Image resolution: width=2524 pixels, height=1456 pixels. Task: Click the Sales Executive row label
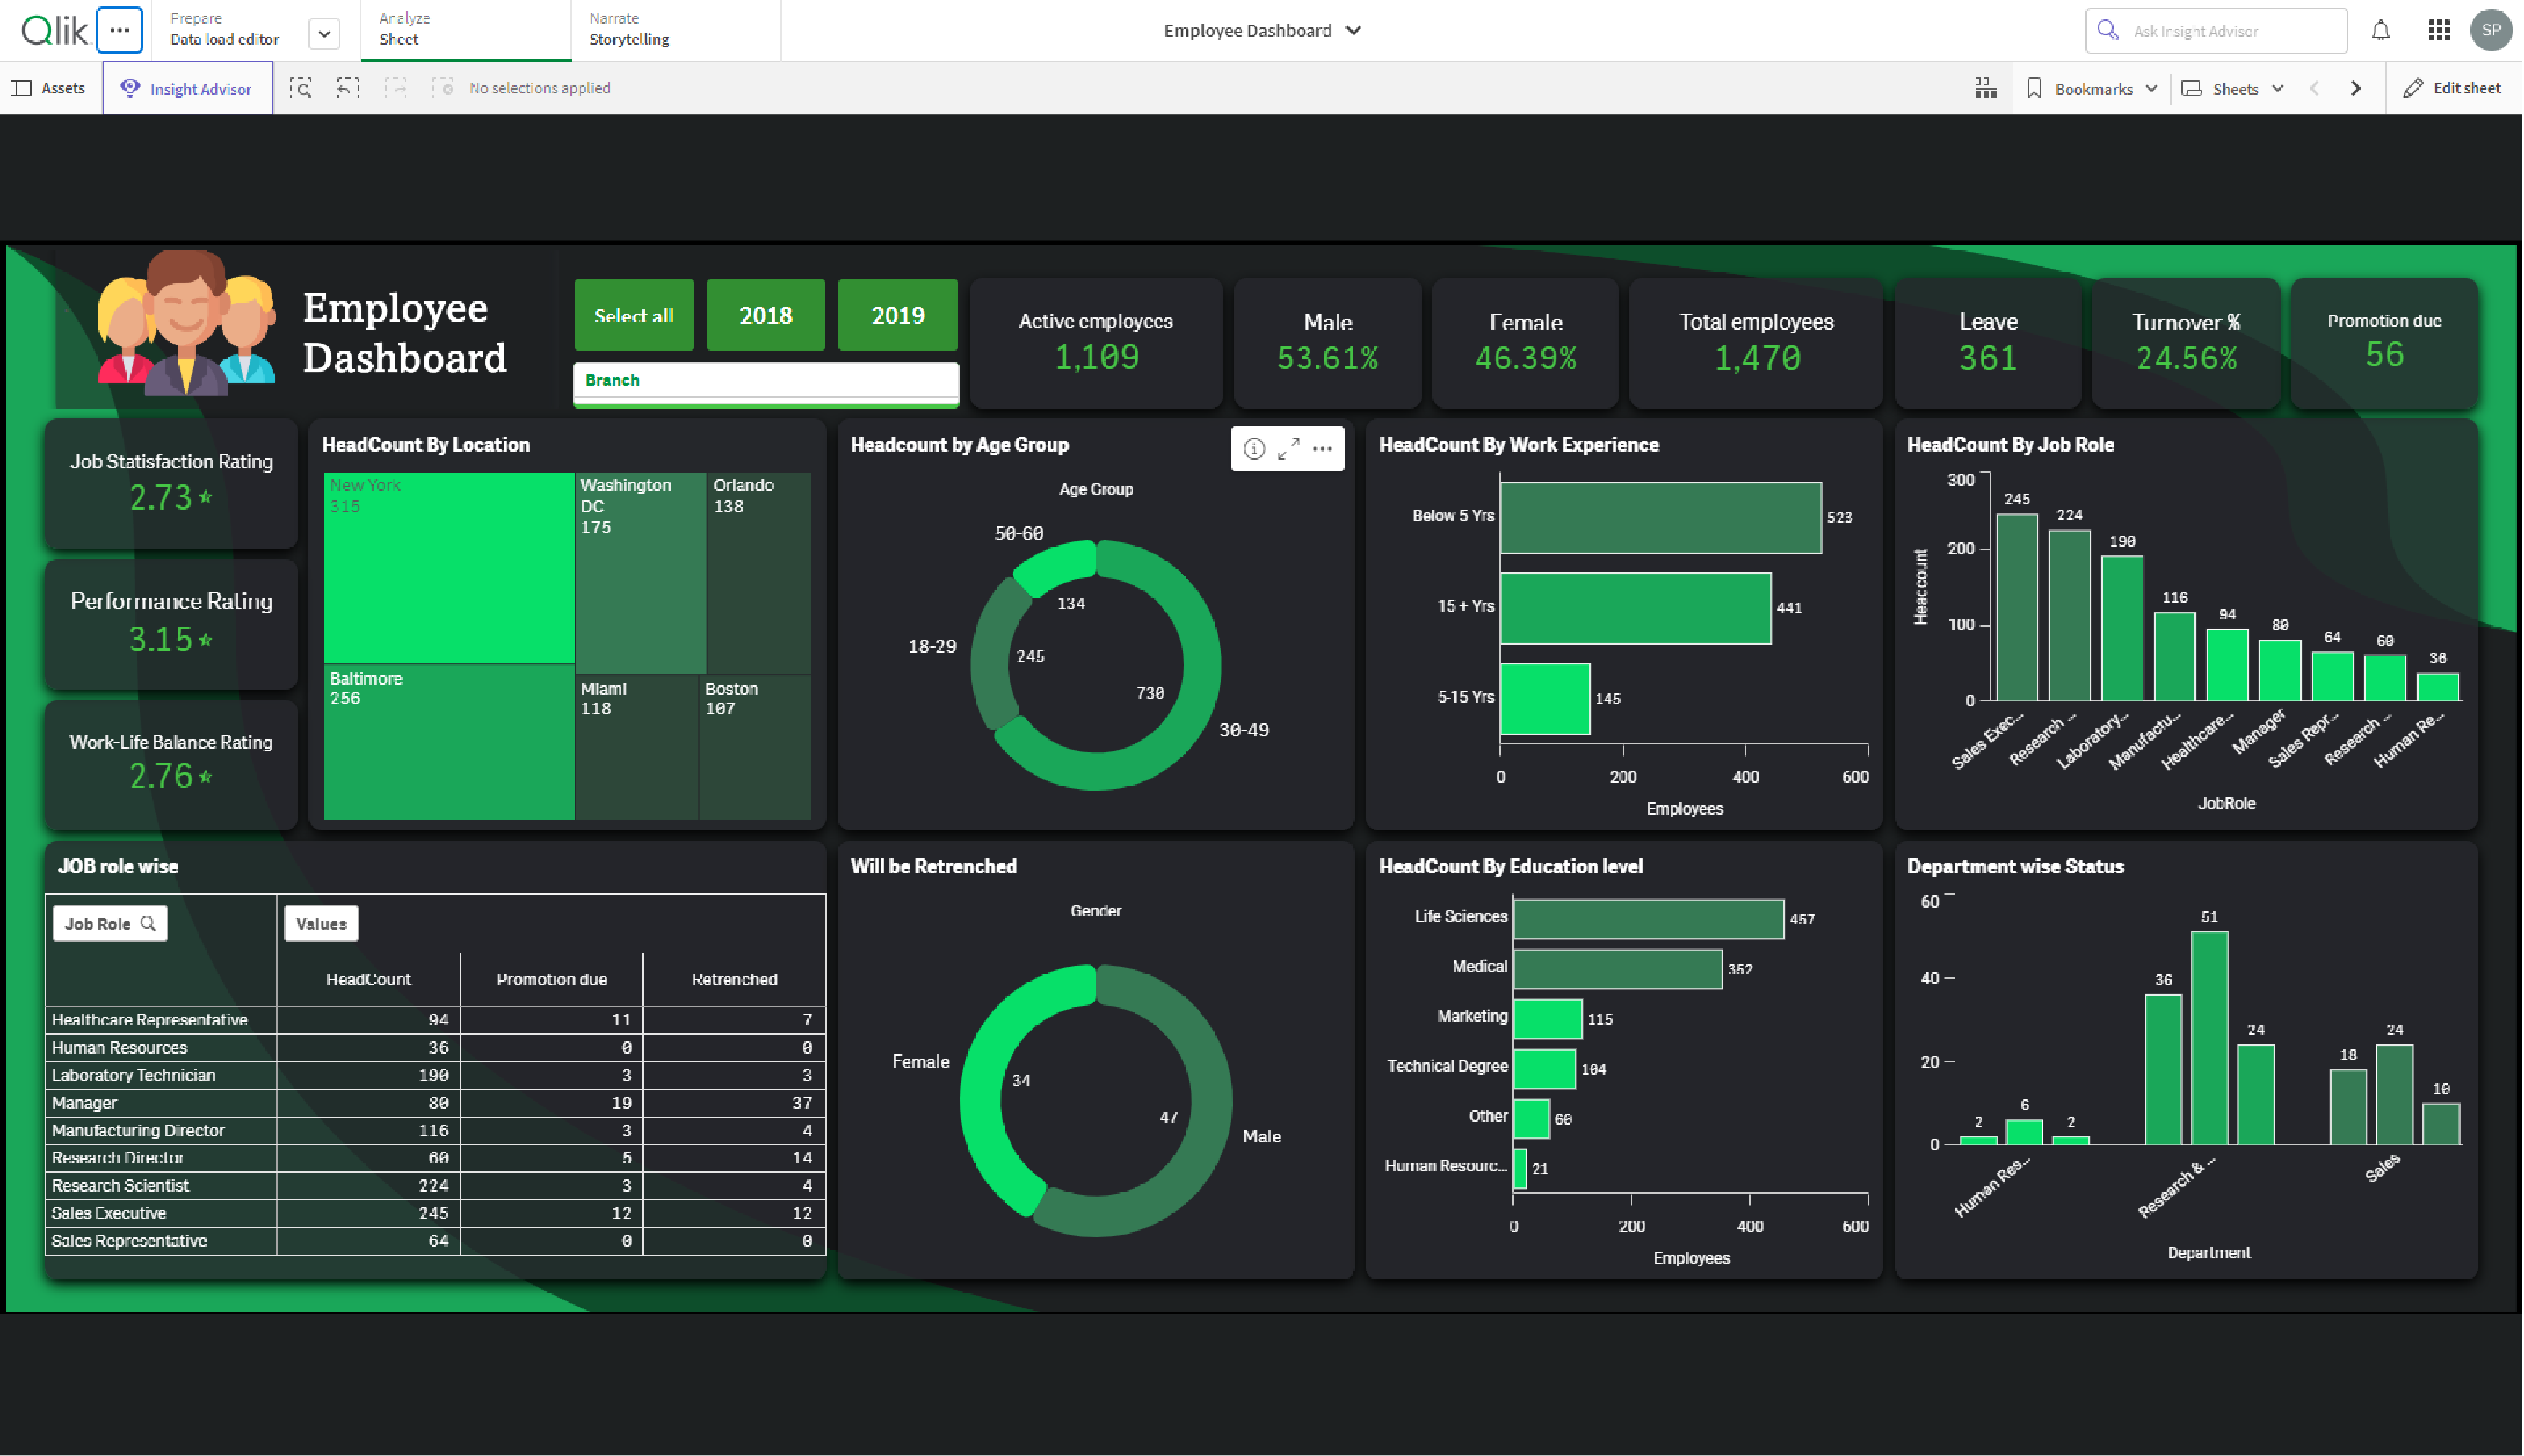pos(109,1214)
